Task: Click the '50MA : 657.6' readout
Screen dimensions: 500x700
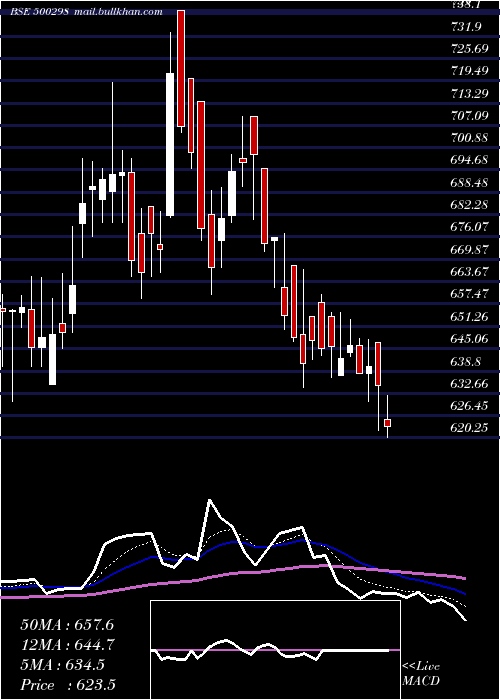Action: [x=67, y=625]
